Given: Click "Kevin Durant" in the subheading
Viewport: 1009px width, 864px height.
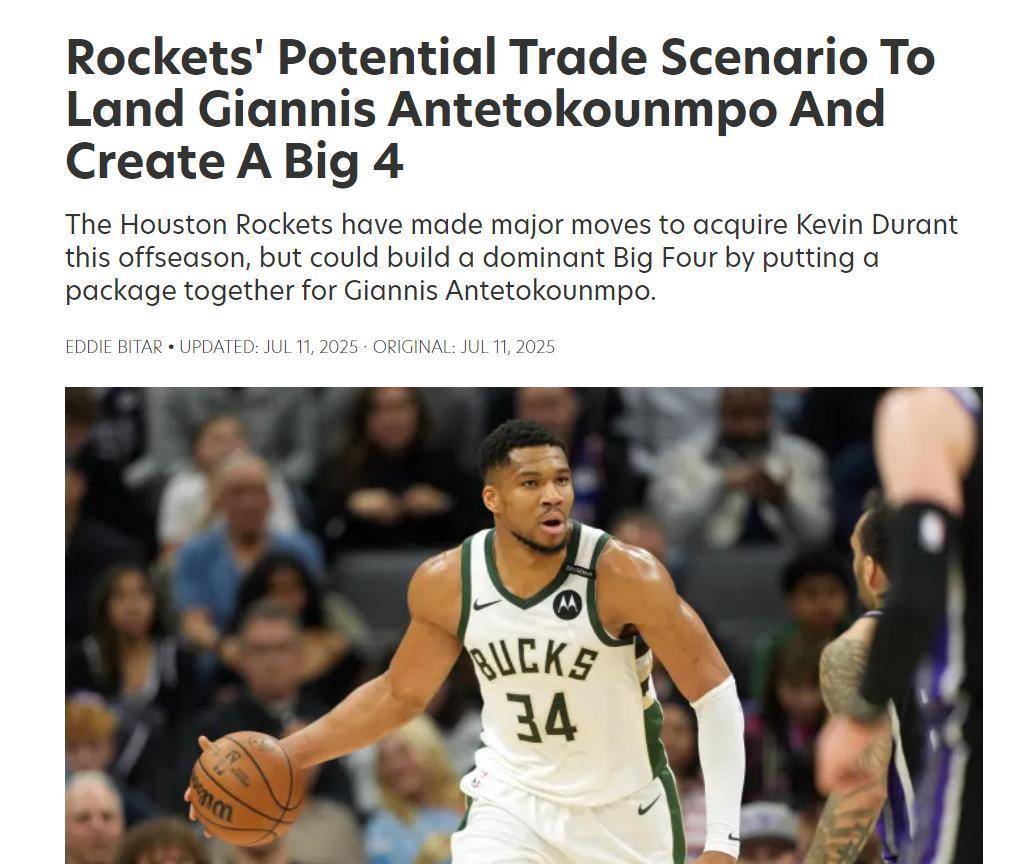Looking at the screenshot, I should [x=876, y=225].
